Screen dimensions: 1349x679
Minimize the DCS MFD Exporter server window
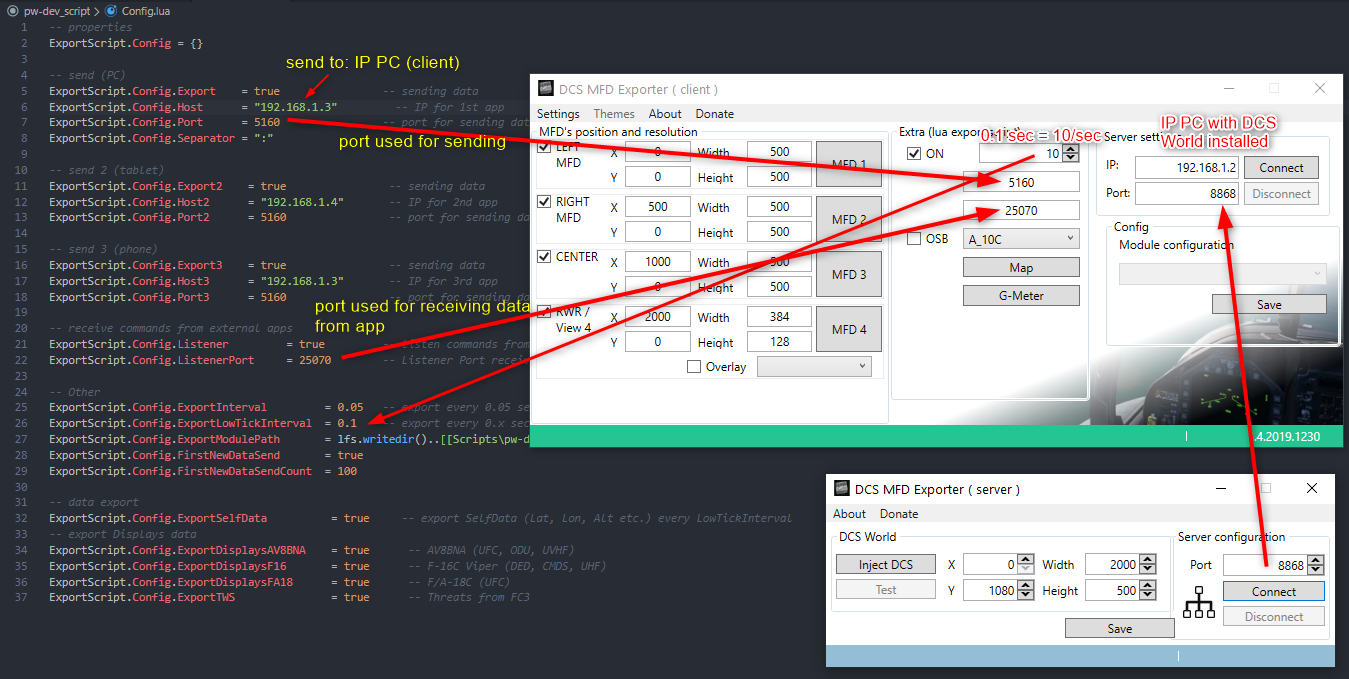1220,488
